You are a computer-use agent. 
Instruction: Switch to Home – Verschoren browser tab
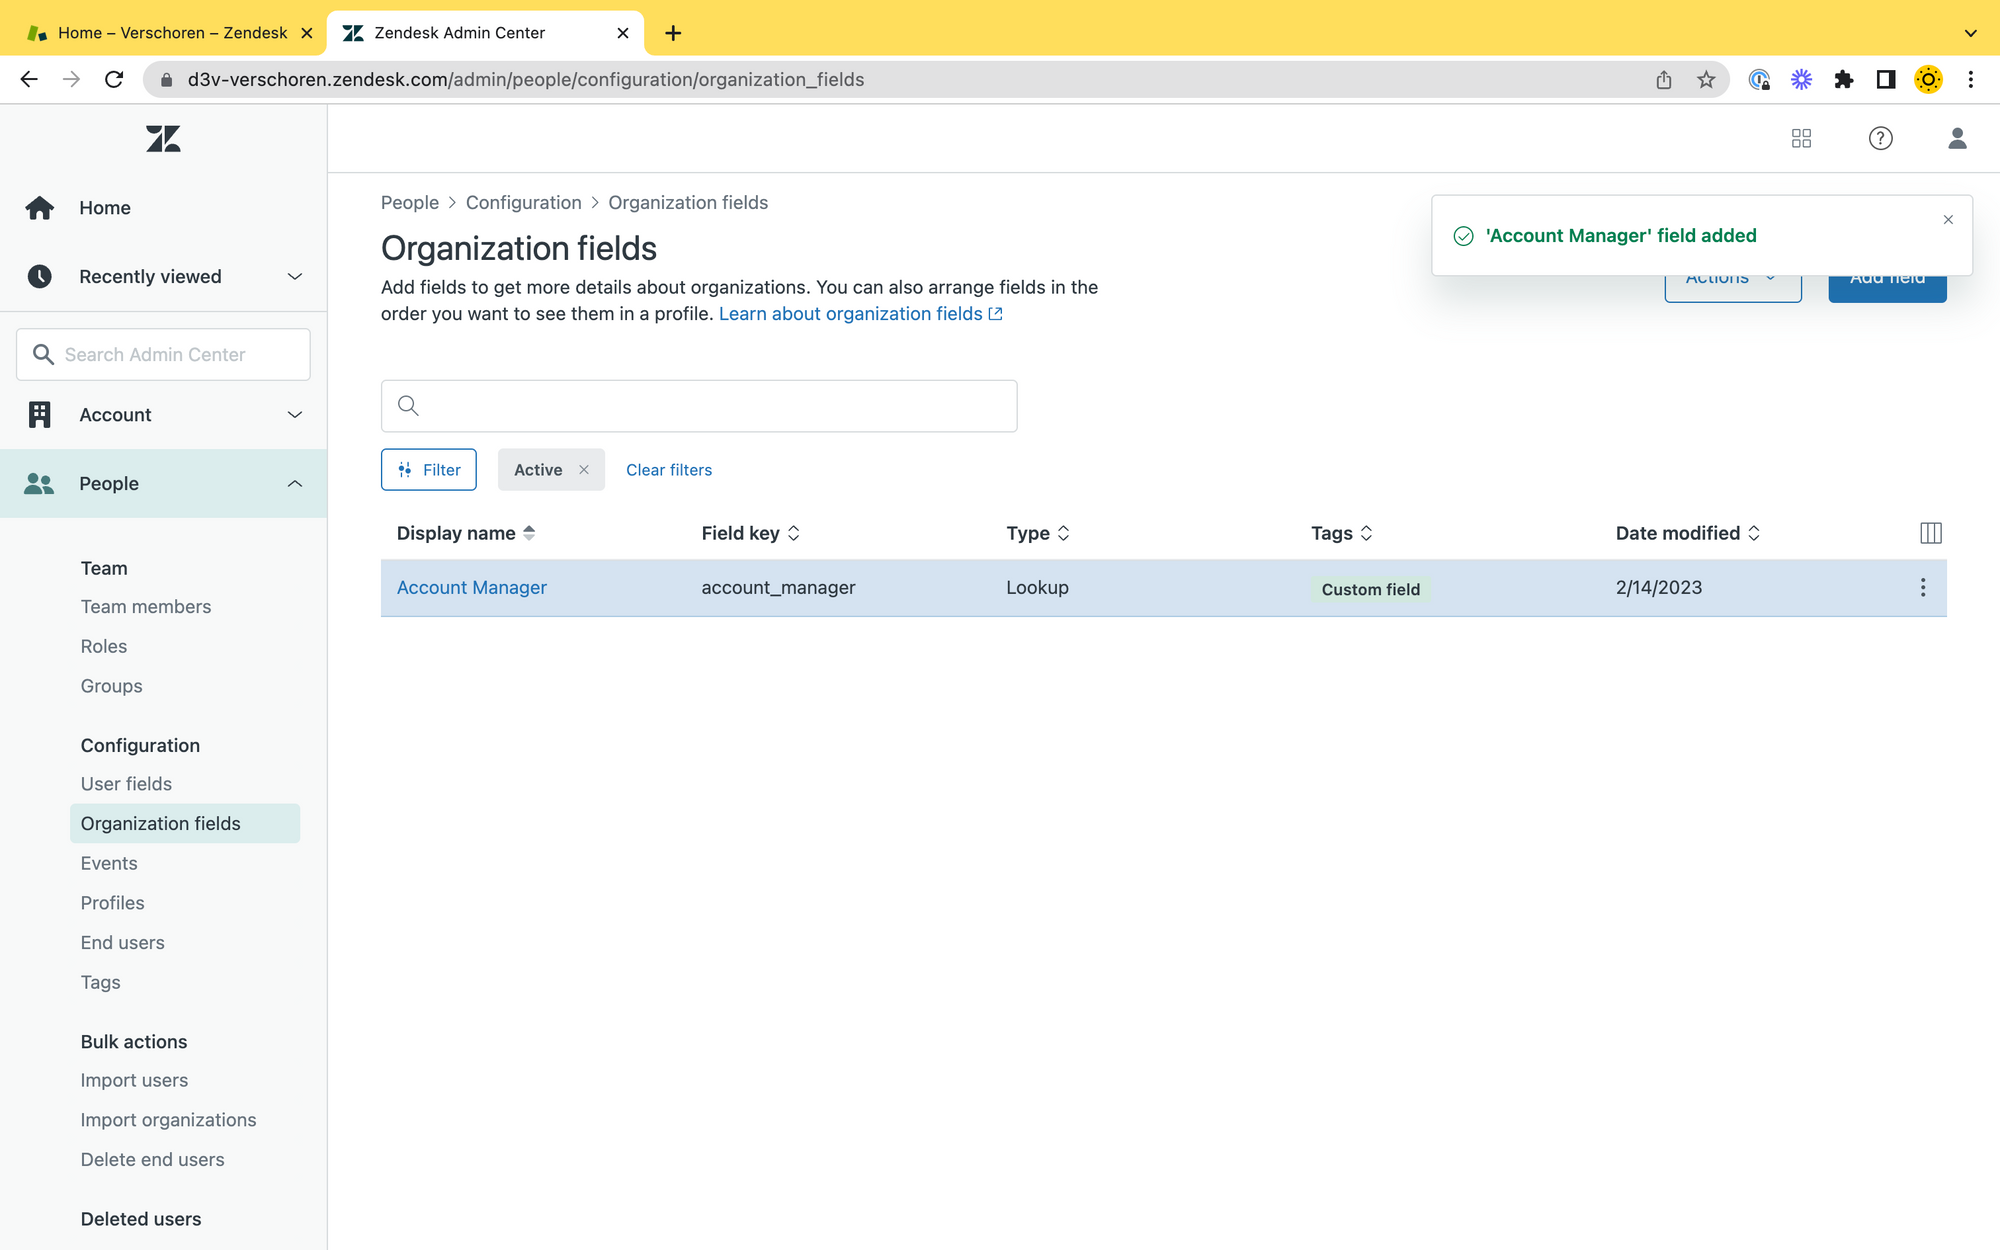tap(171, 33)
